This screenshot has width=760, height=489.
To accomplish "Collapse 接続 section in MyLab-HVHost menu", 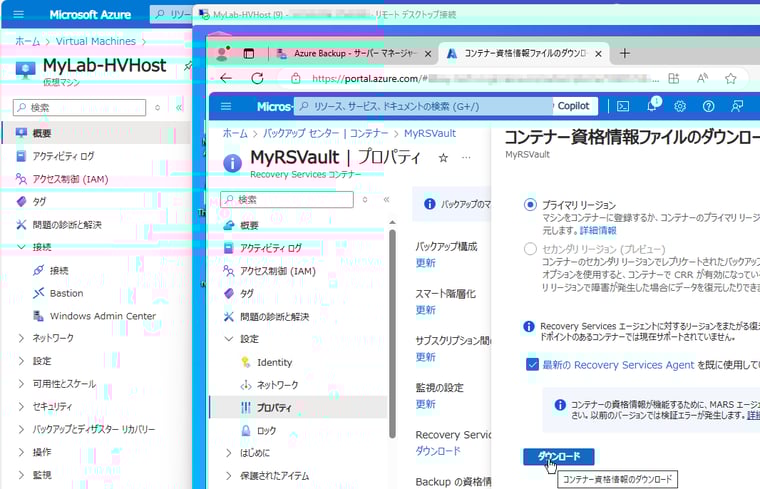I will point(21,247).
